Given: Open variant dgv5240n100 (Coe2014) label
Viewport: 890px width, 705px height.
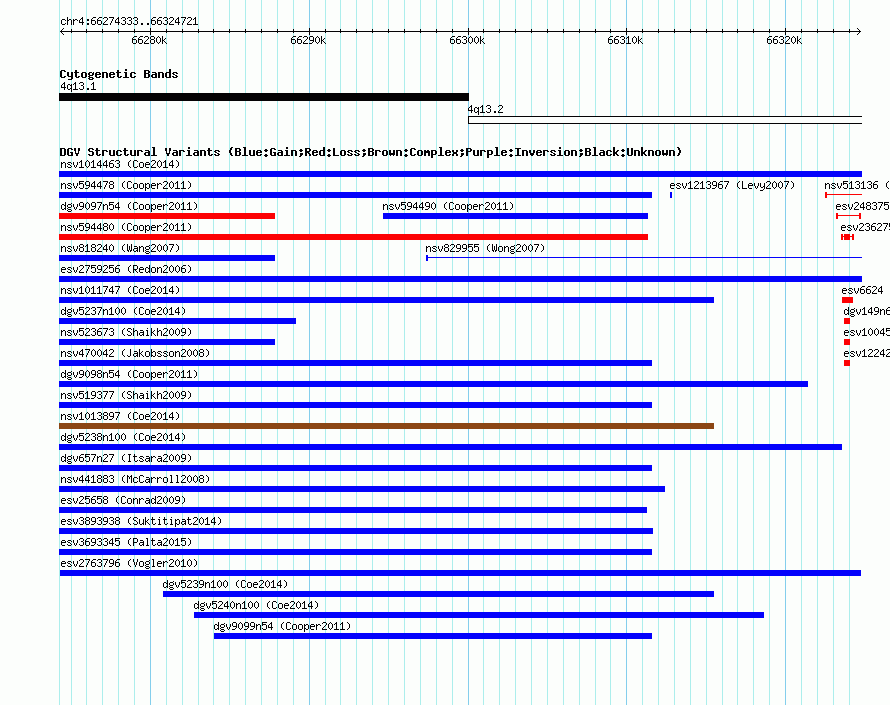Looking at the screenshot, I should click(x=257, y=605).
